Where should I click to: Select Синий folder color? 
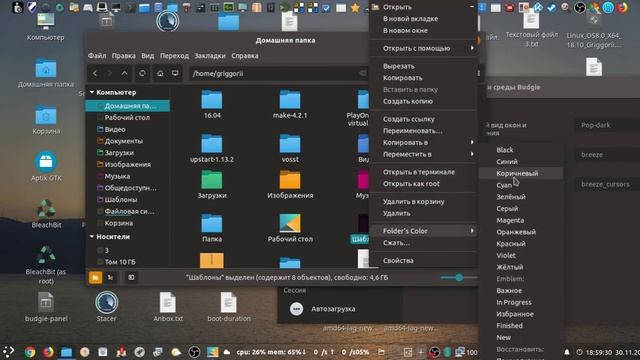coord(521,162)
